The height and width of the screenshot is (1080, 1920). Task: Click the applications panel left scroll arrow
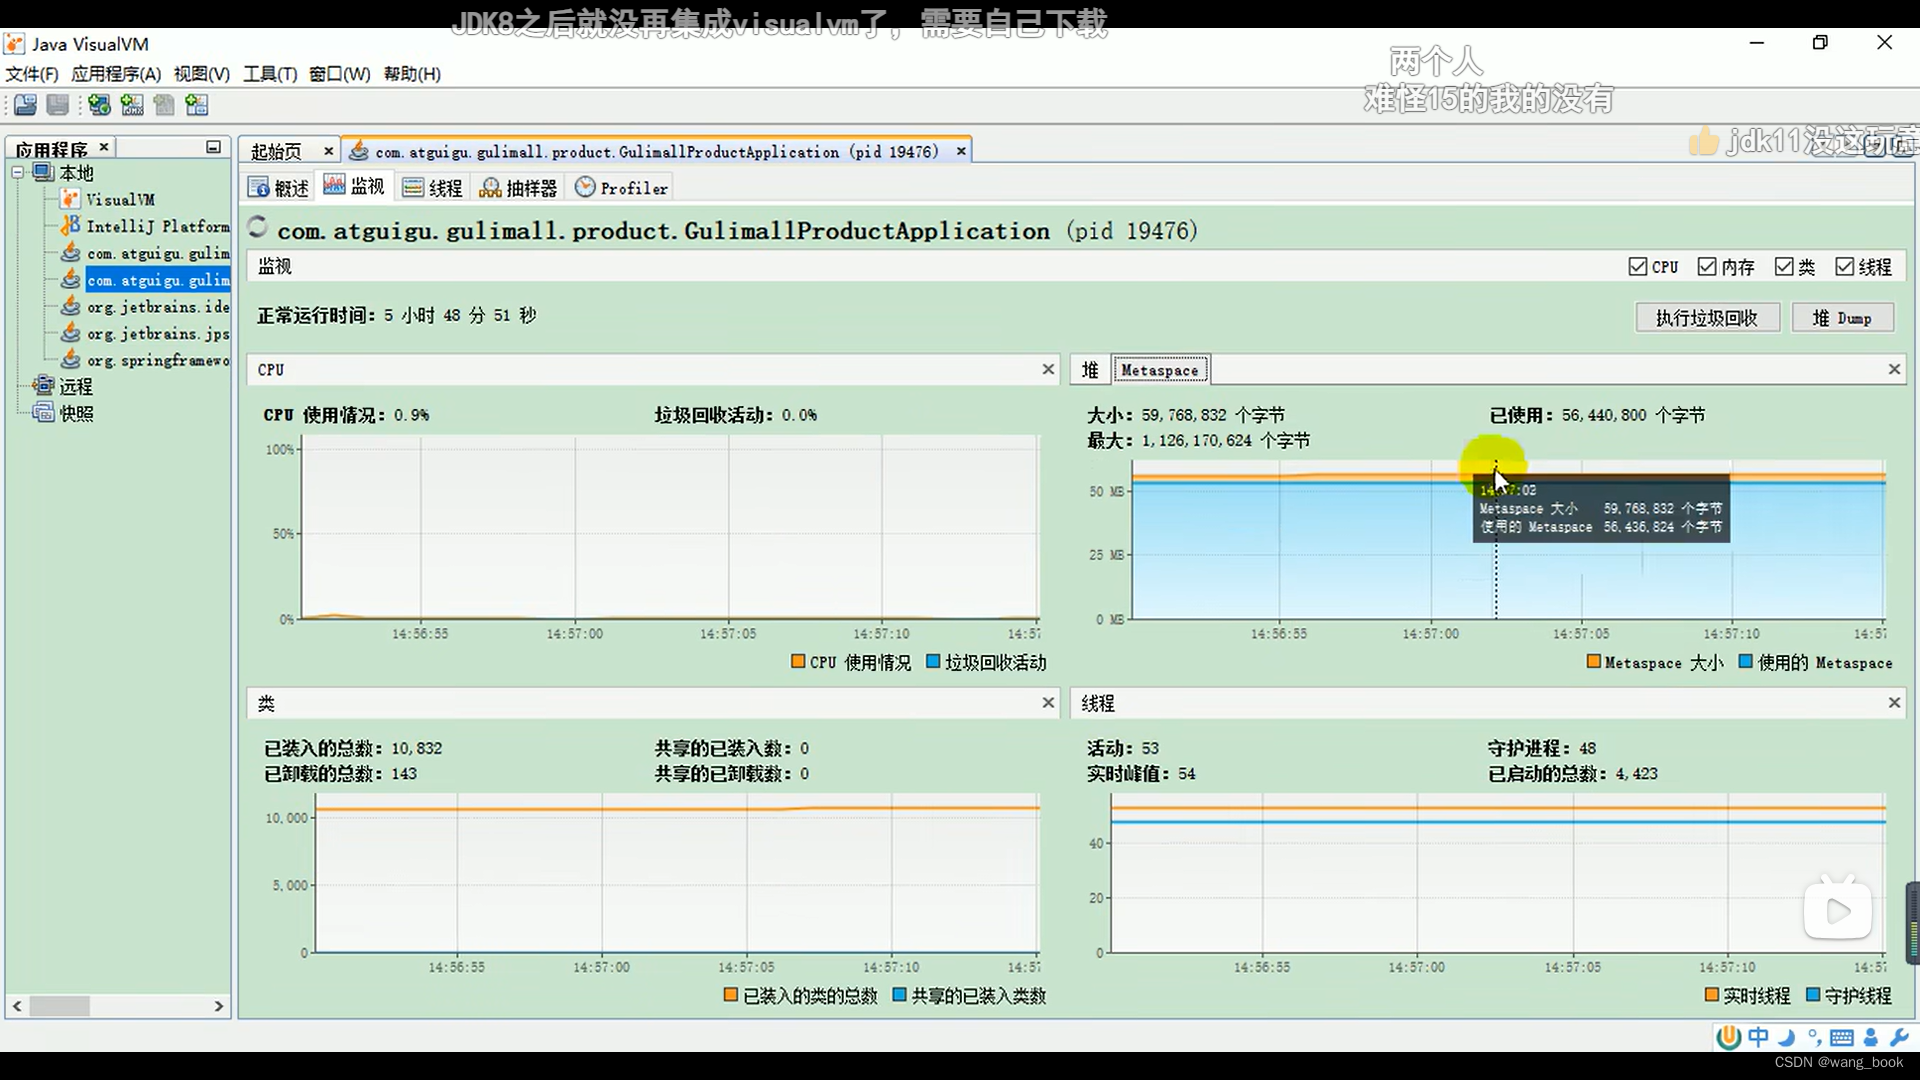click(17, 1006)
